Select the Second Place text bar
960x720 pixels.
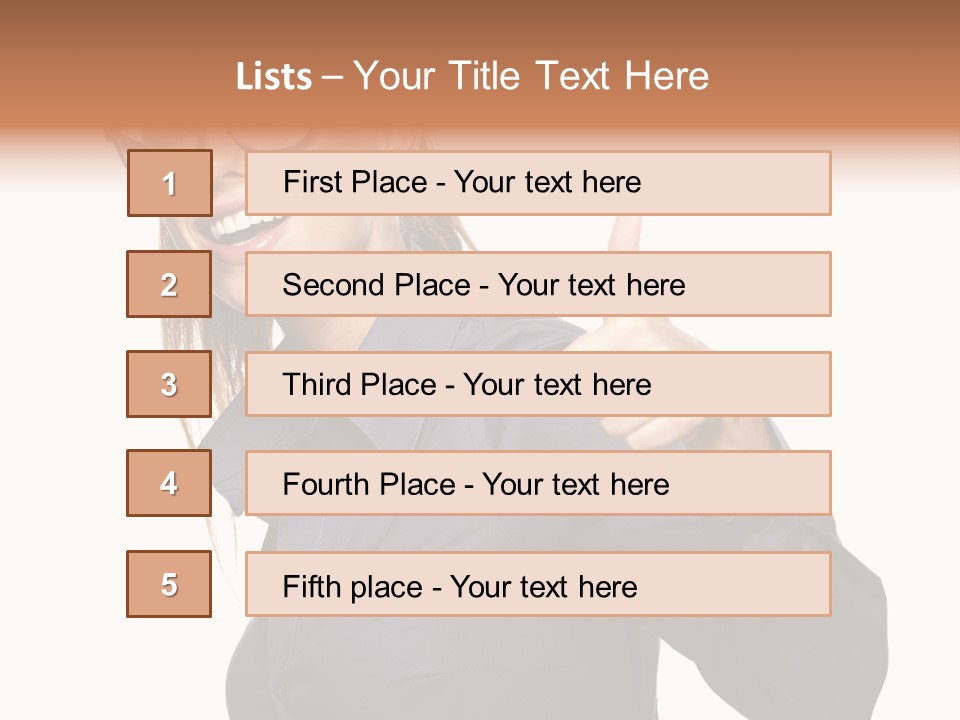[x=538, y=284]
